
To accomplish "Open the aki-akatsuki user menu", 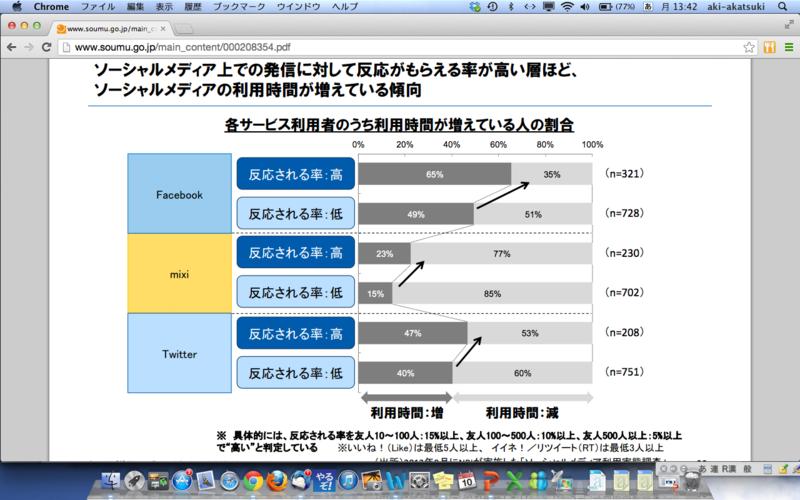I will (736, 7).
